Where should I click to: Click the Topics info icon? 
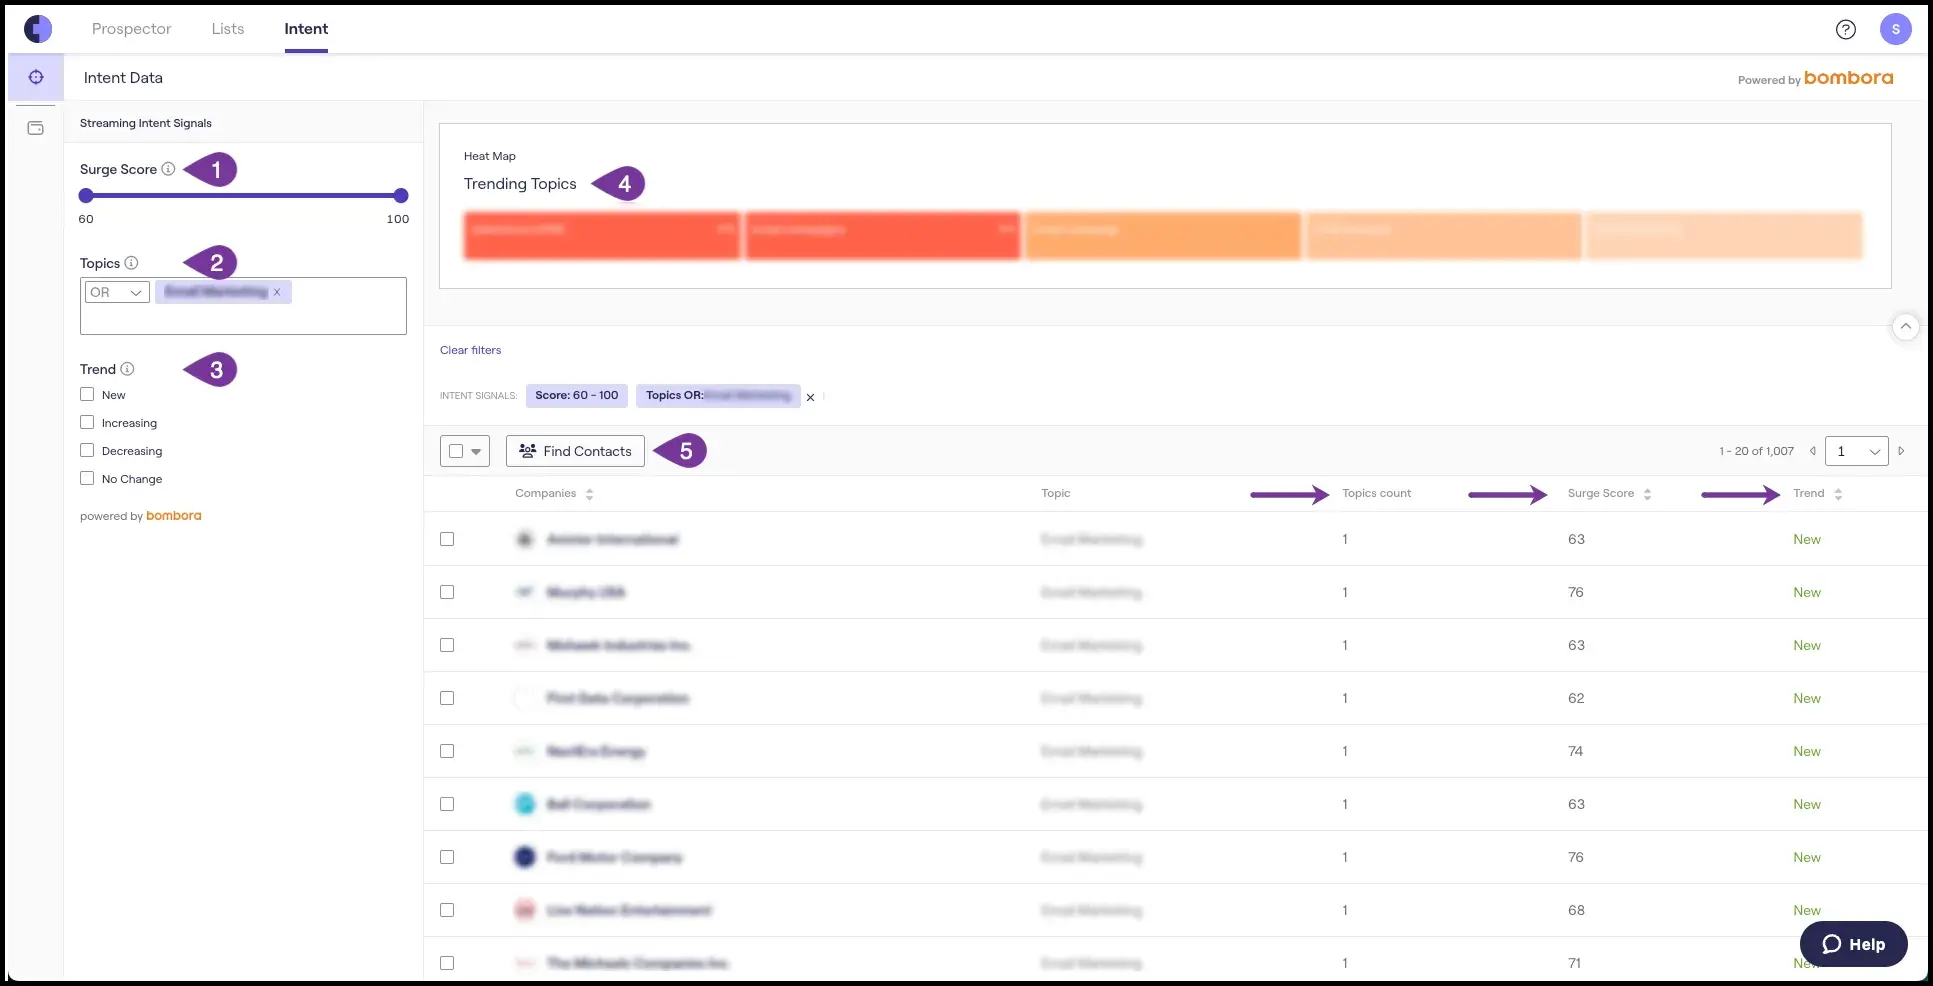pyautogui.click(x=131, y=263)
